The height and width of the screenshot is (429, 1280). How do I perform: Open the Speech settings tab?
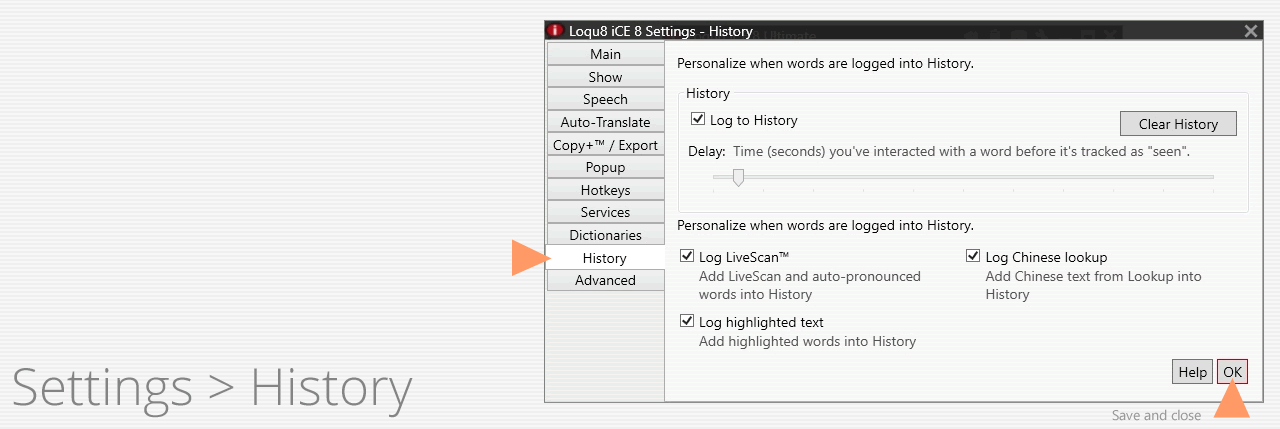[605, 99]
